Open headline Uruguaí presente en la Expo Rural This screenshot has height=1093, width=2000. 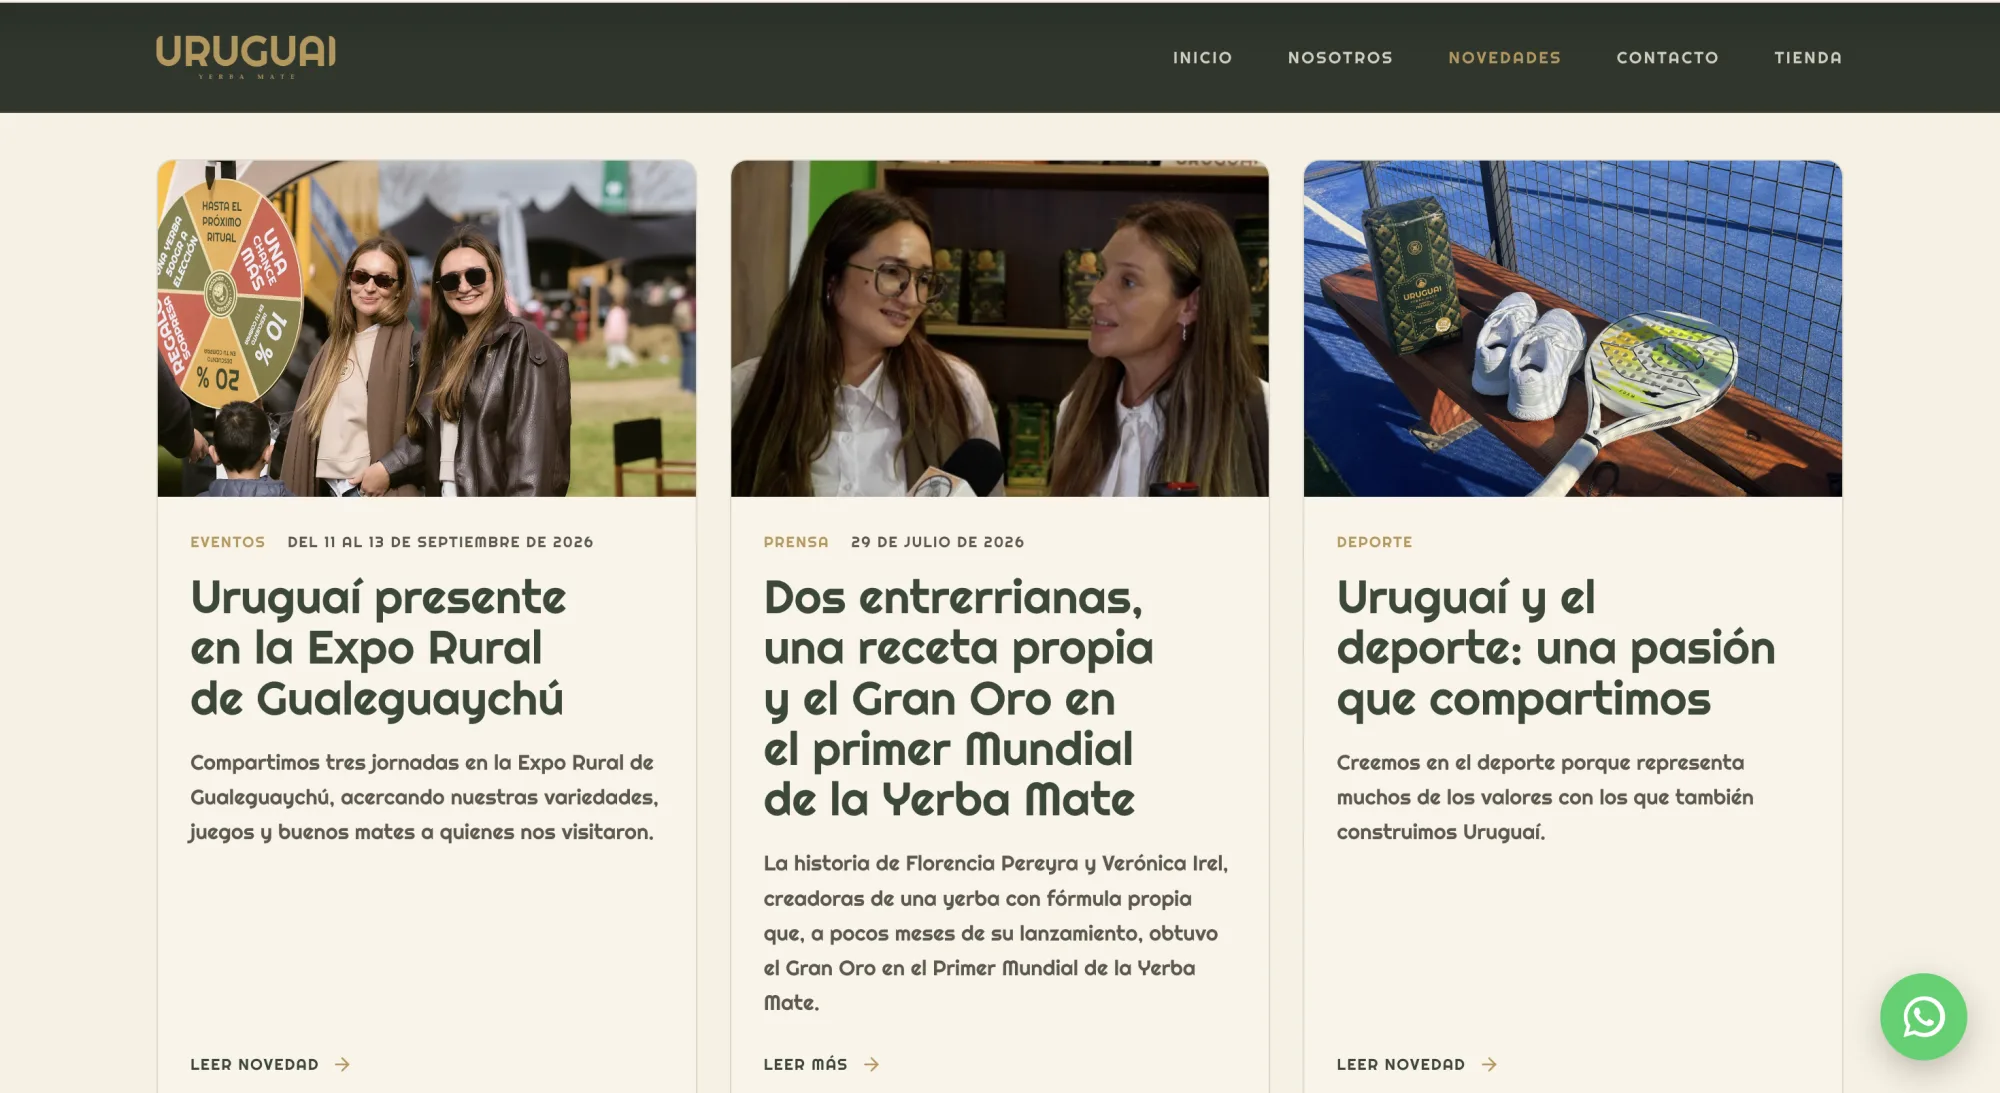click(x=378, y=648)
